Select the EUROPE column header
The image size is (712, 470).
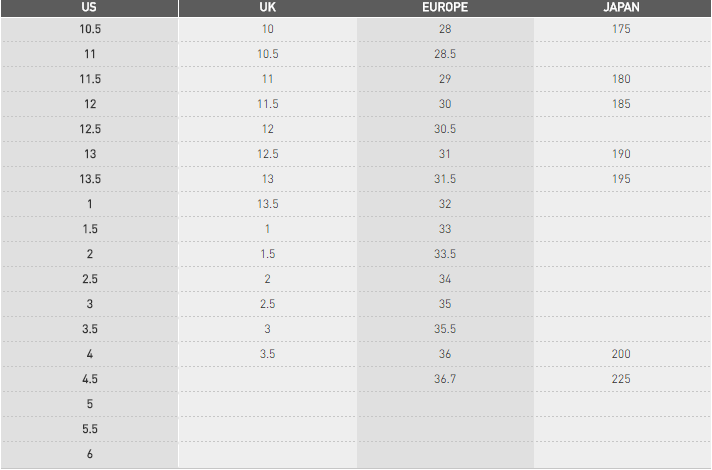tap(445, 8)
